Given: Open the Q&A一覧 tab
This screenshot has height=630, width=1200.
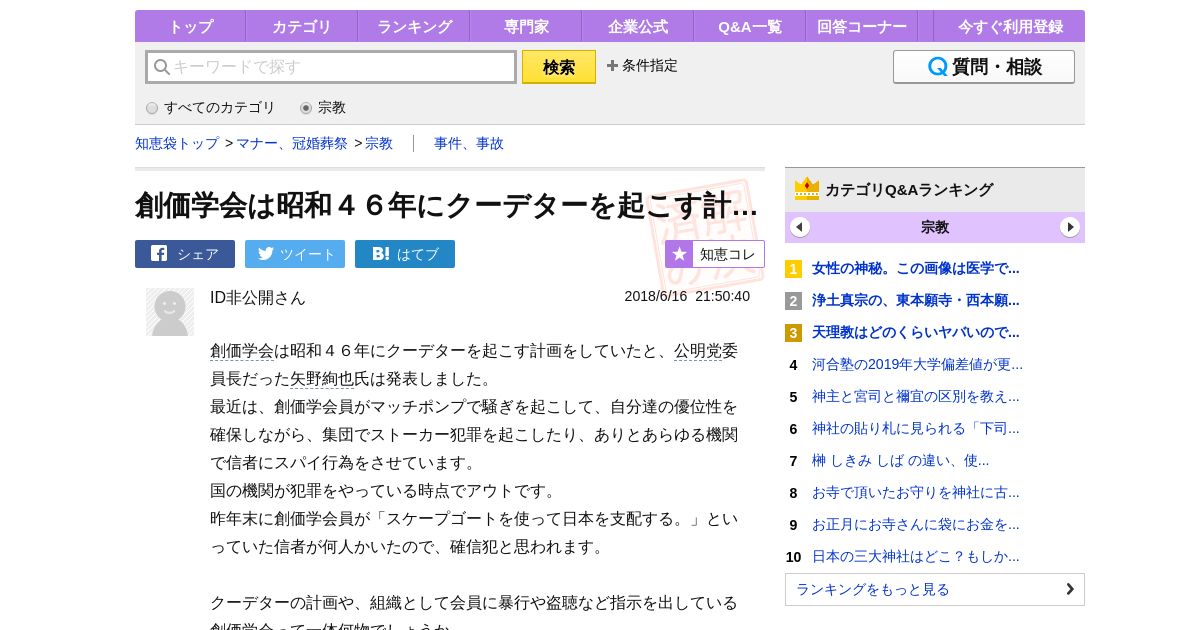Looking at the screenshot, I should pyautogui.click(x=750, y=26).
